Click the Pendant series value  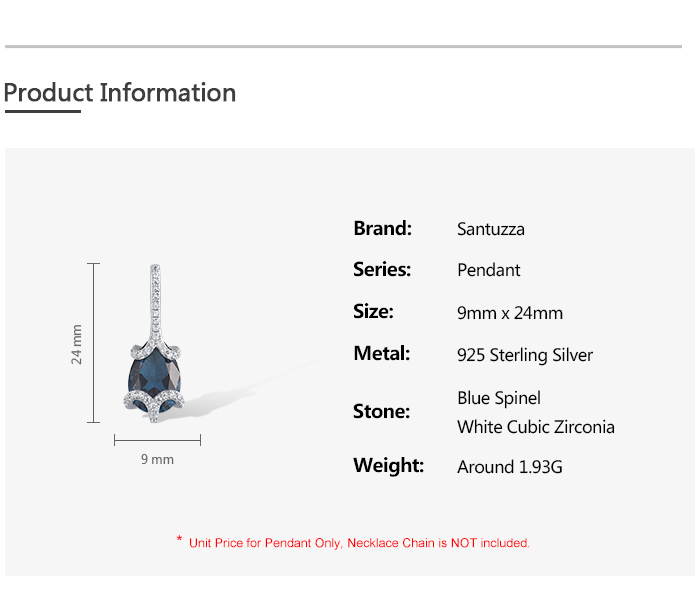489,270
